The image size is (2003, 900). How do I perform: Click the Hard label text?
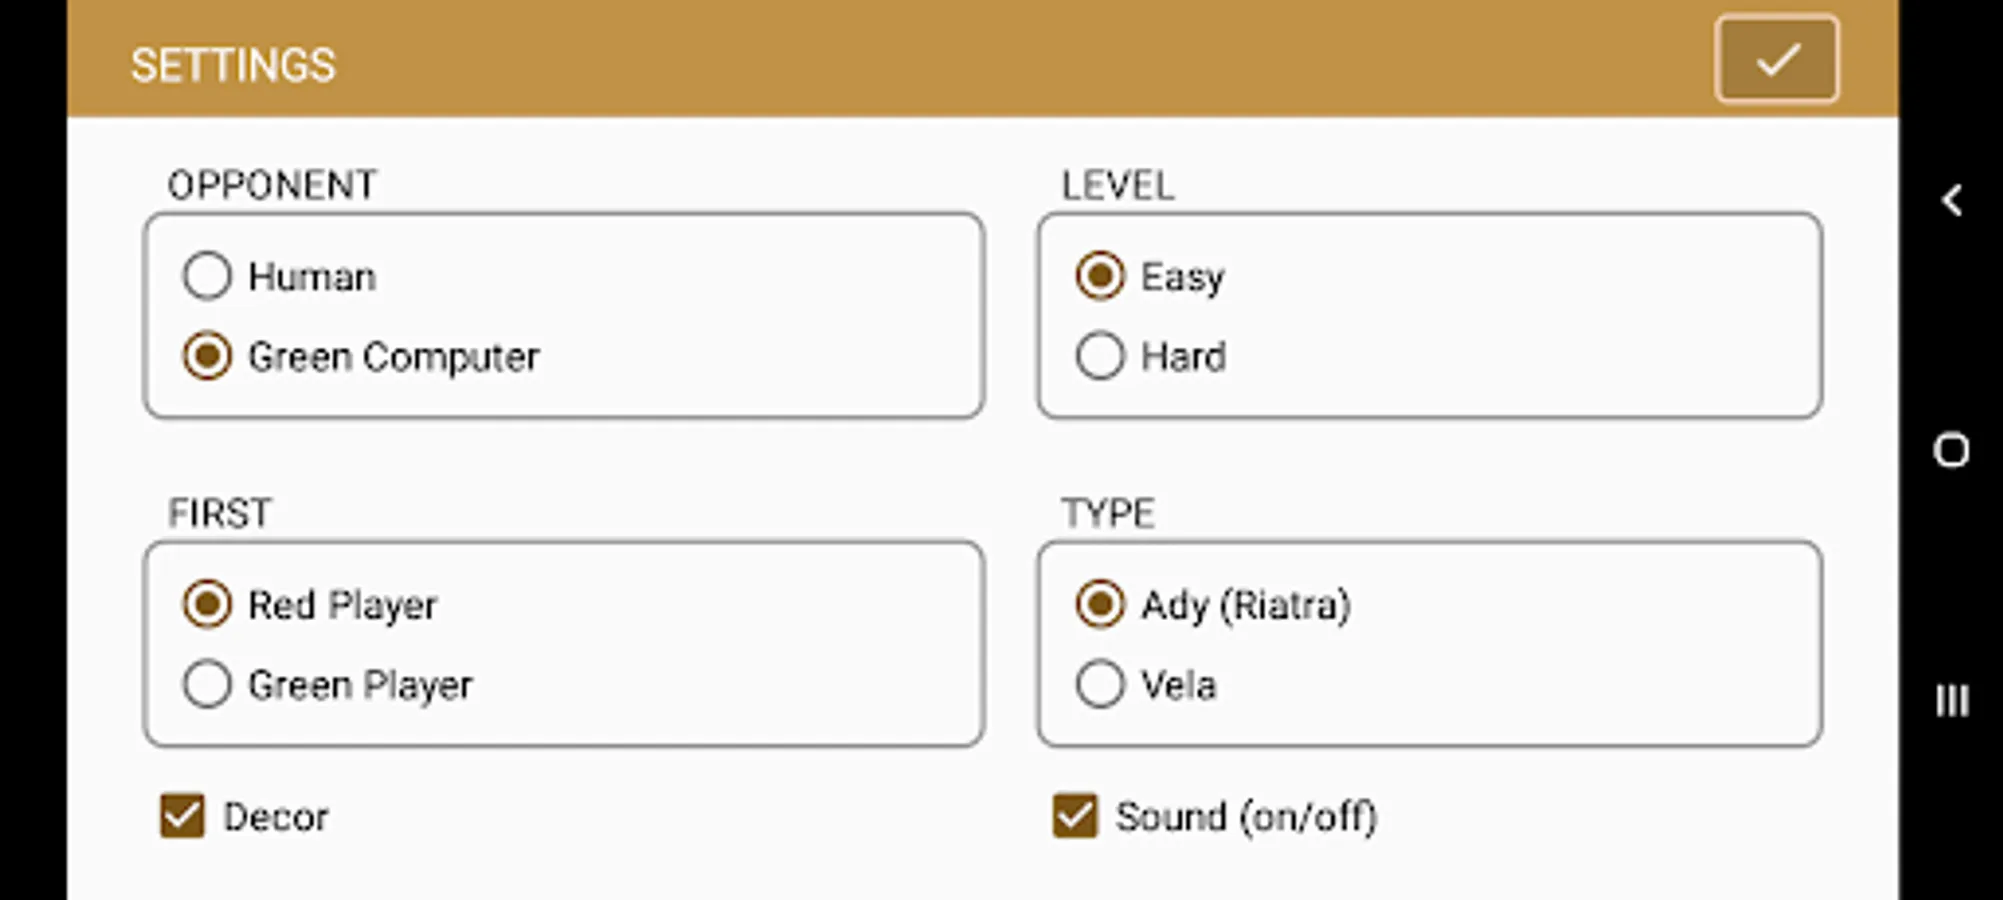(x=1183, y=357)
